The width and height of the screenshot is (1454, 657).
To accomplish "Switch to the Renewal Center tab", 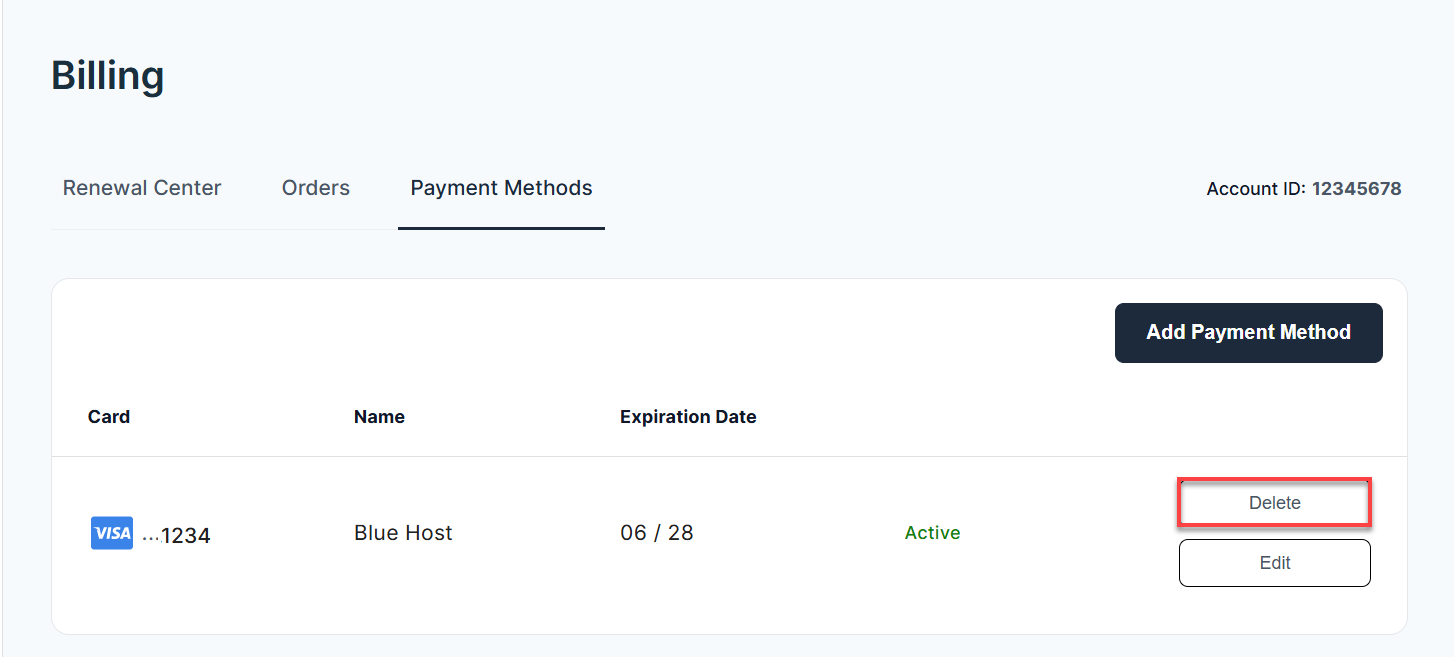I will click(141, 187).
